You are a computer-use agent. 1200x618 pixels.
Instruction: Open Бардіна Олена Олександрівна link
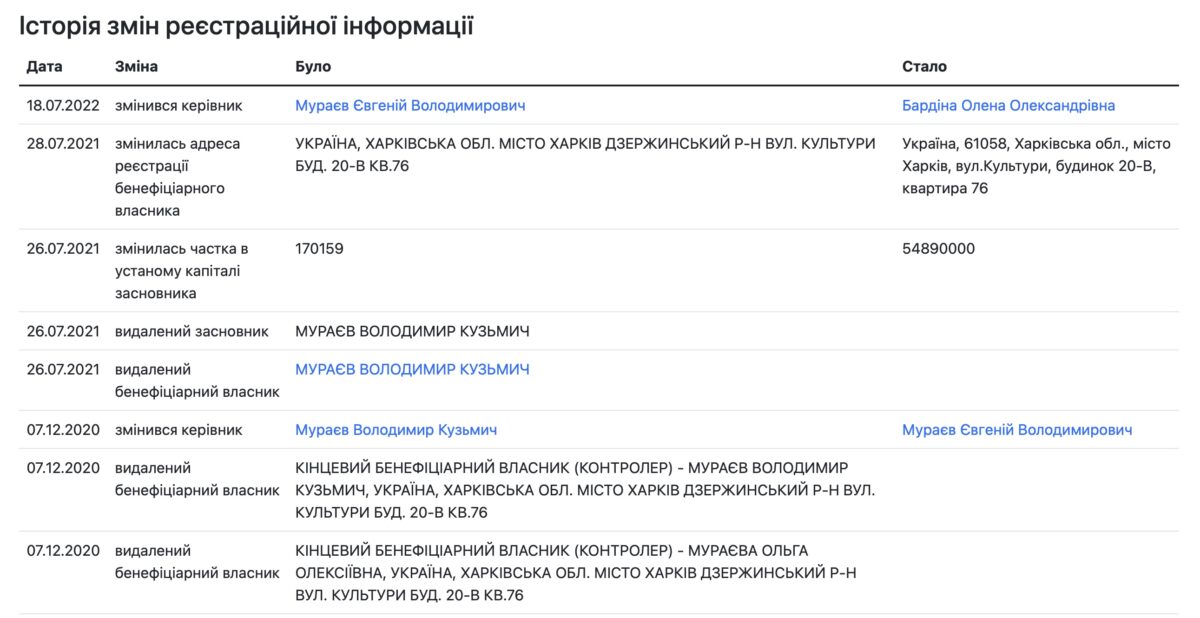coord(1008,106)
